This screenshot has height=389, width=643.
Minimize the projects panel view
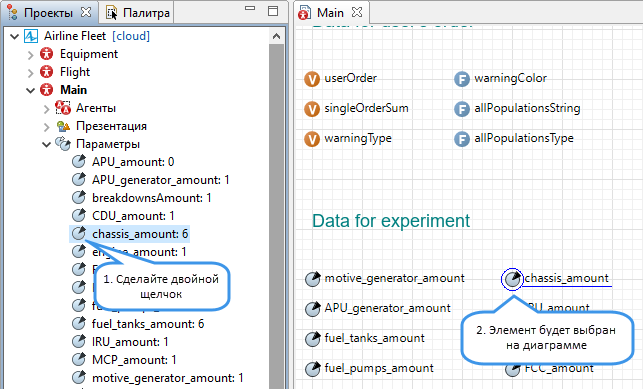click(250, 8)
